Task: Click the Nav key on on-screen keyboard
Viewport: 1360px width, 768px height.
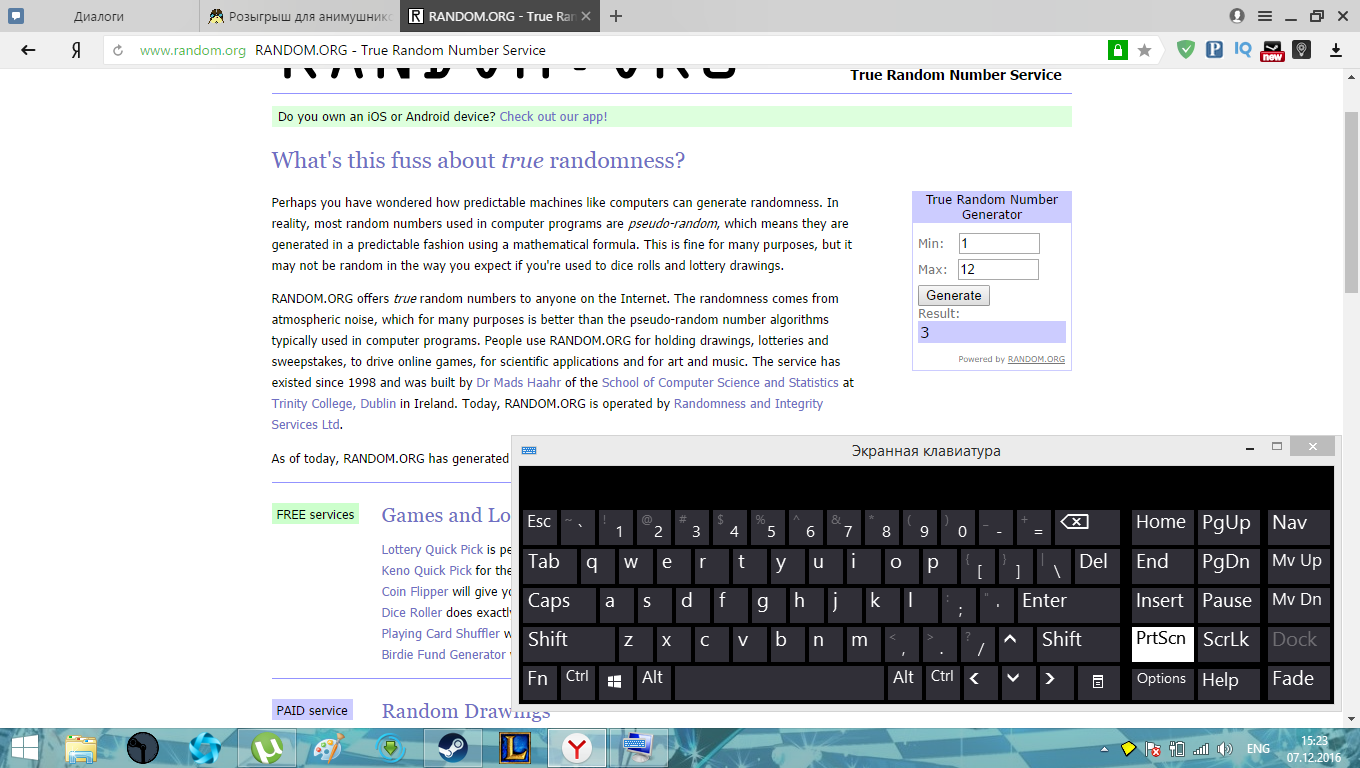Action: click(1299, 527)
